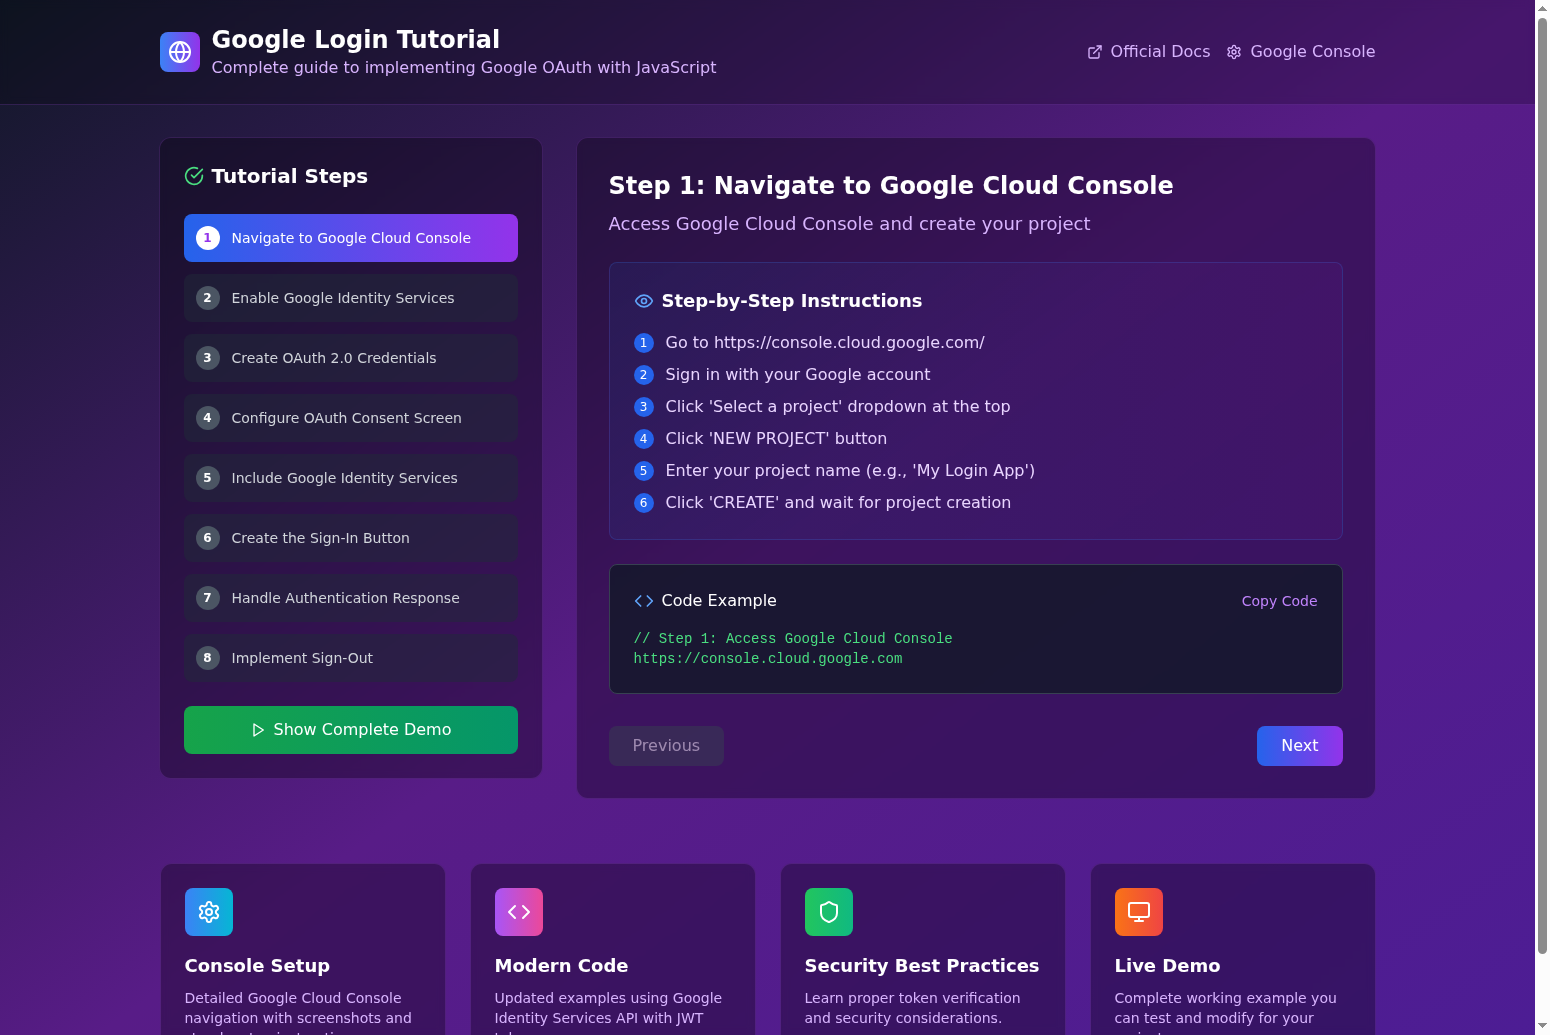1550x1035 pixels.
Task: Click the play icon inside Show Complete Demo
Action: coord(259,729)
